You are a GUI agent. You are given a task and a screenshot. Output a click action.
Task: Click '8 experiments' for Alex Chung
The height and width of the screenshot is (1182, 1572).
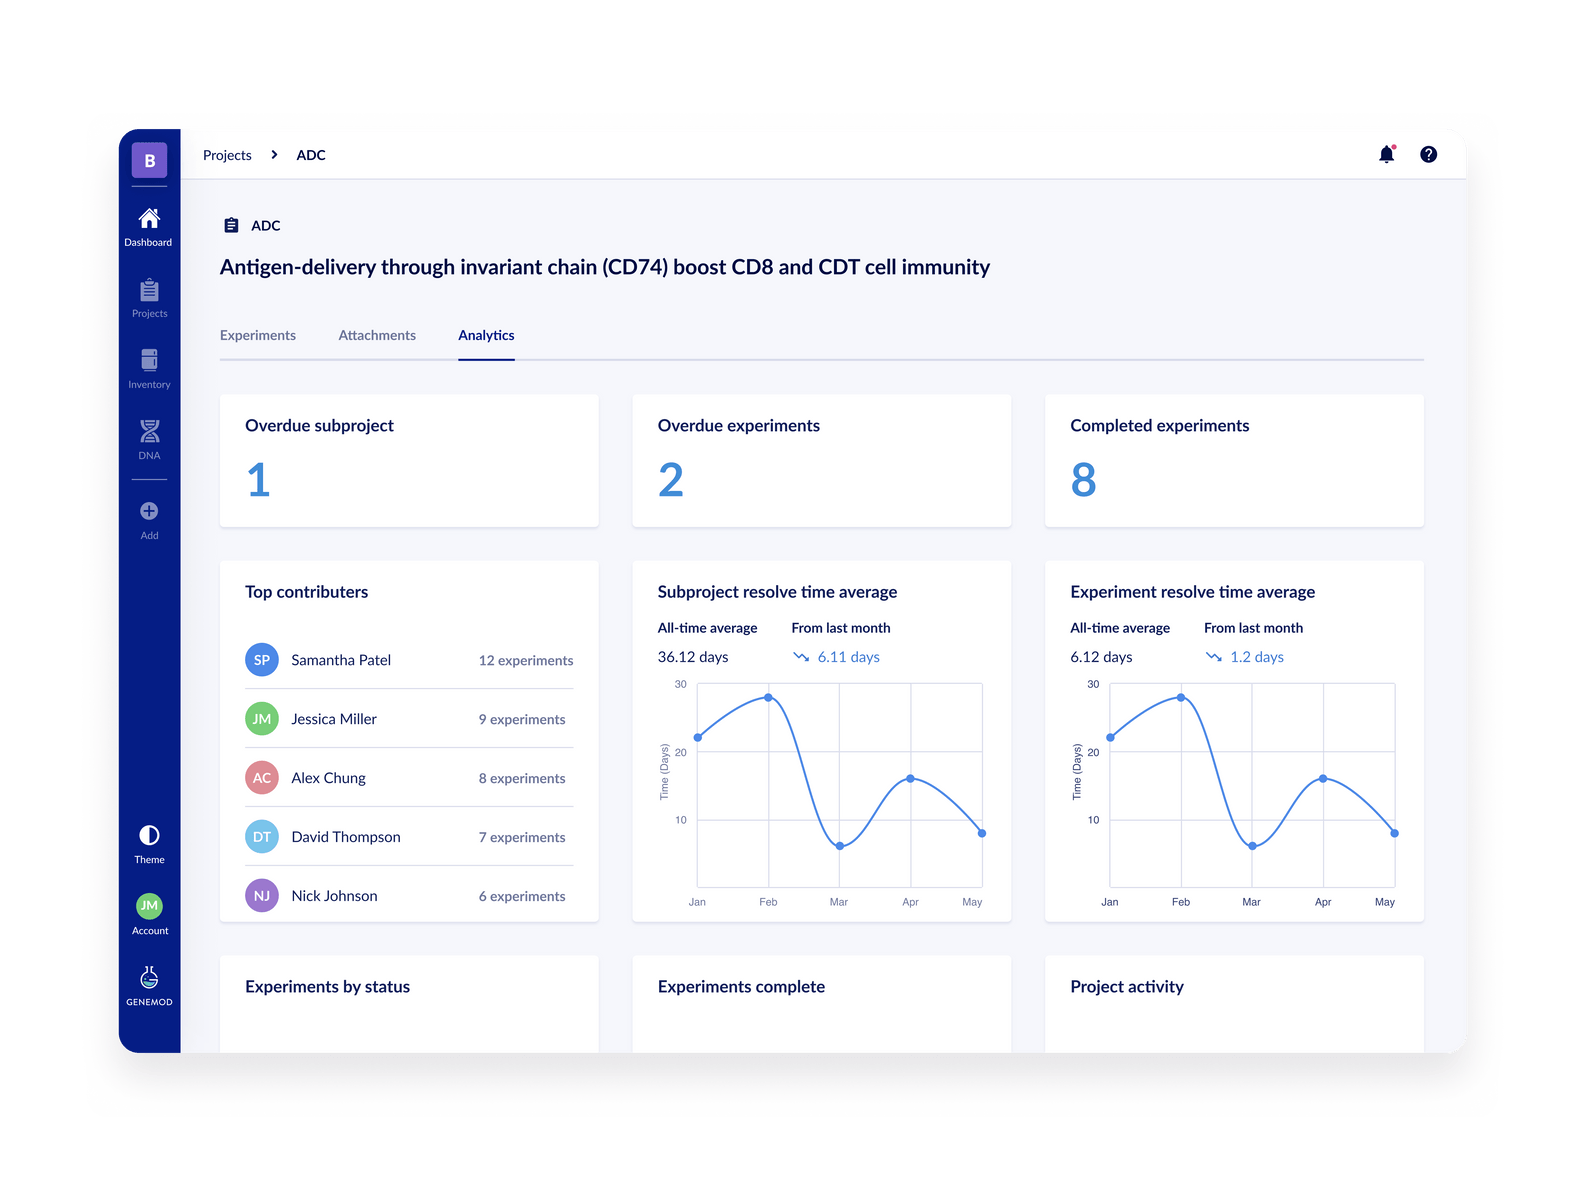tap(522, 778)
